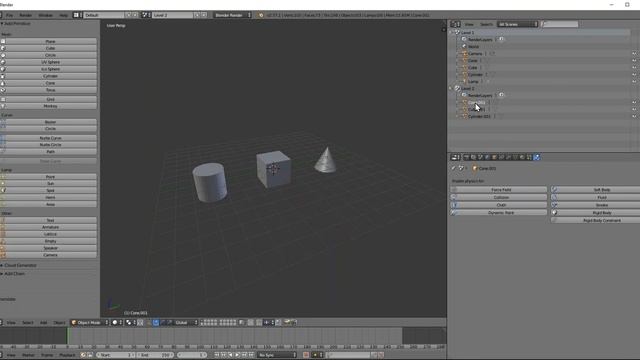
Task: Open the Render menu in top bar
Action: tap(26, 15)
